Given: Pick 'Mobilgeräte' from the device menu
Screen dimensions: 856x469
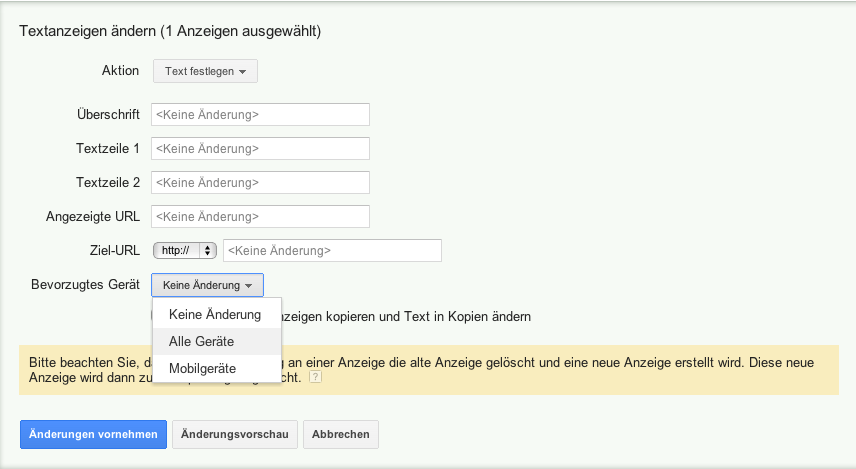Looking at the screenshot, I should (202, 368).
